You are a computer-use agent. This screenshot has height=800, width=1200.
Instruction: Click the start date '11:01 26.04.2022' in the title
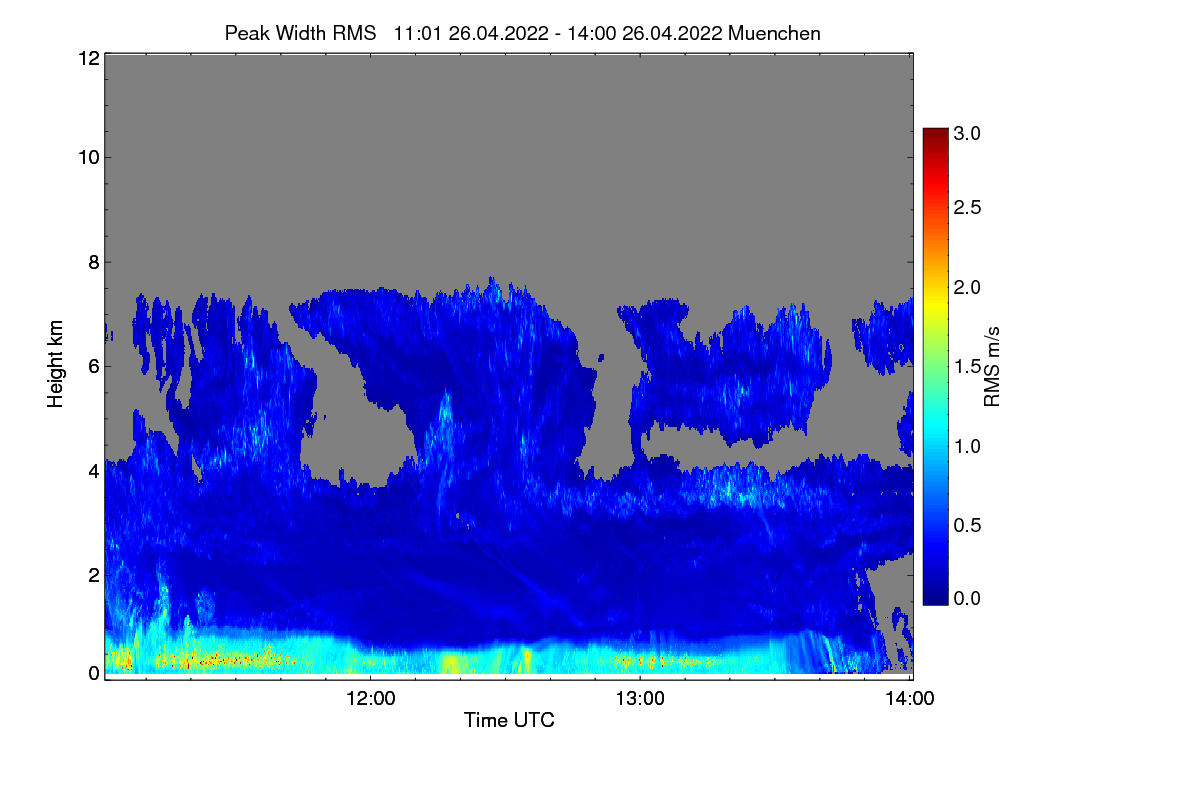470,33
